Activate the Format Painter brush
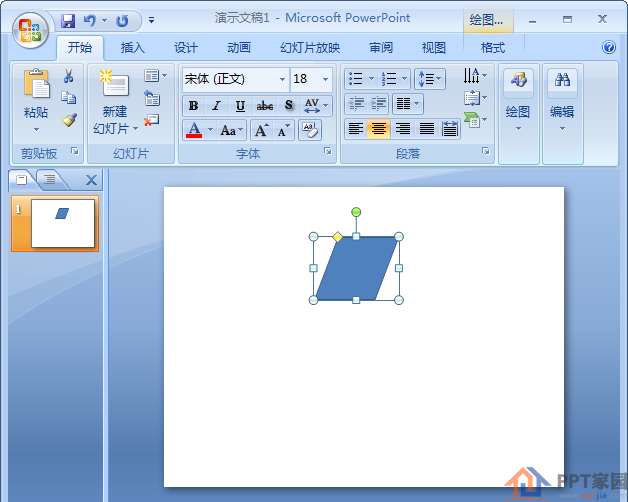Screen dimensions: 628x502 tap(69, 119)
